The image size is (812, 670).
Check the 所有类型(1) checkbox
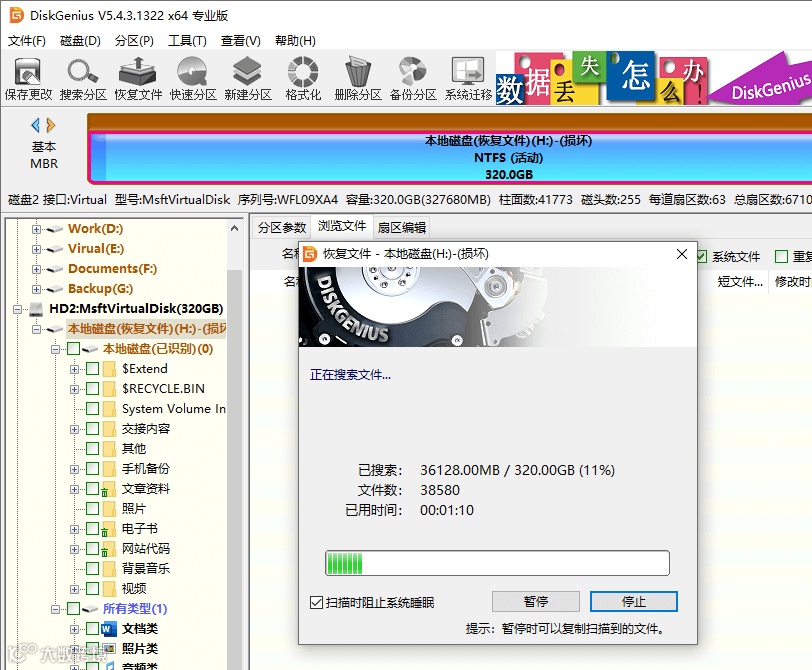74,608
